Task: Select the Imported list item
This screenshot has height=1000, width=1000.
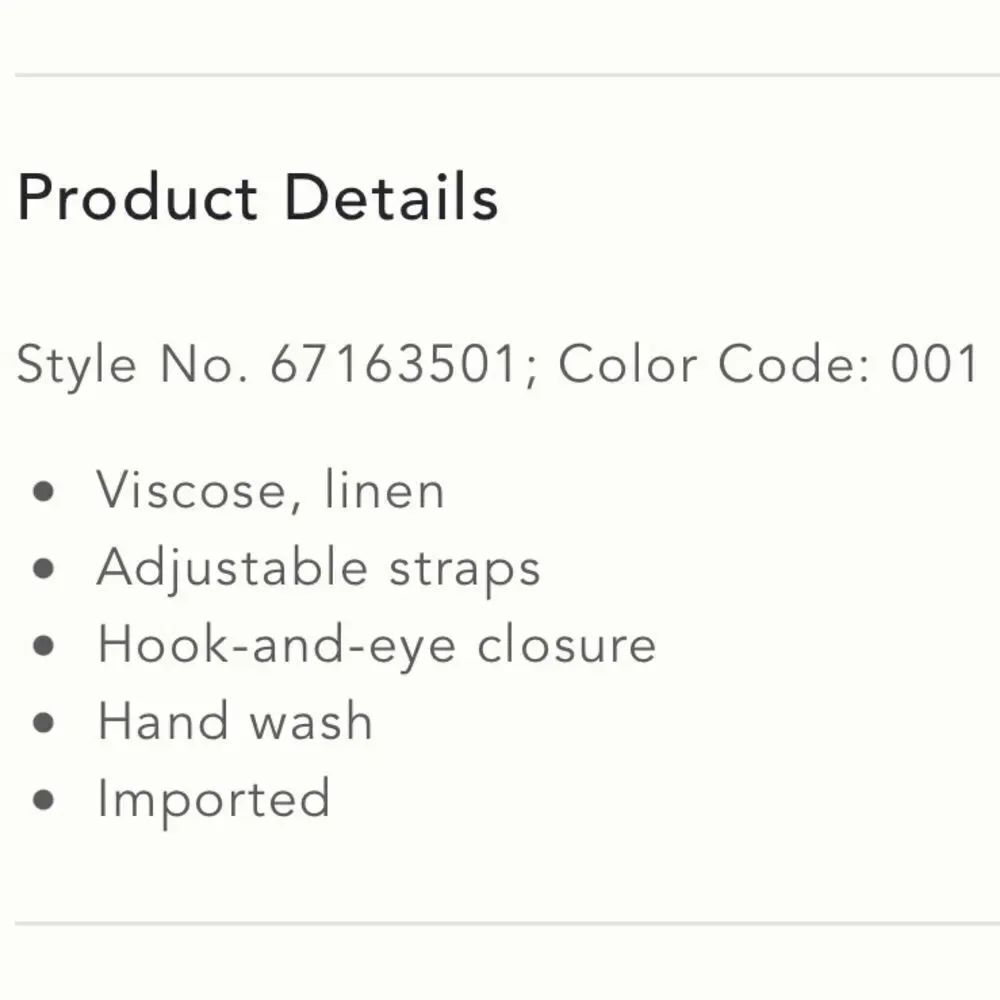Action: (214, 800)
